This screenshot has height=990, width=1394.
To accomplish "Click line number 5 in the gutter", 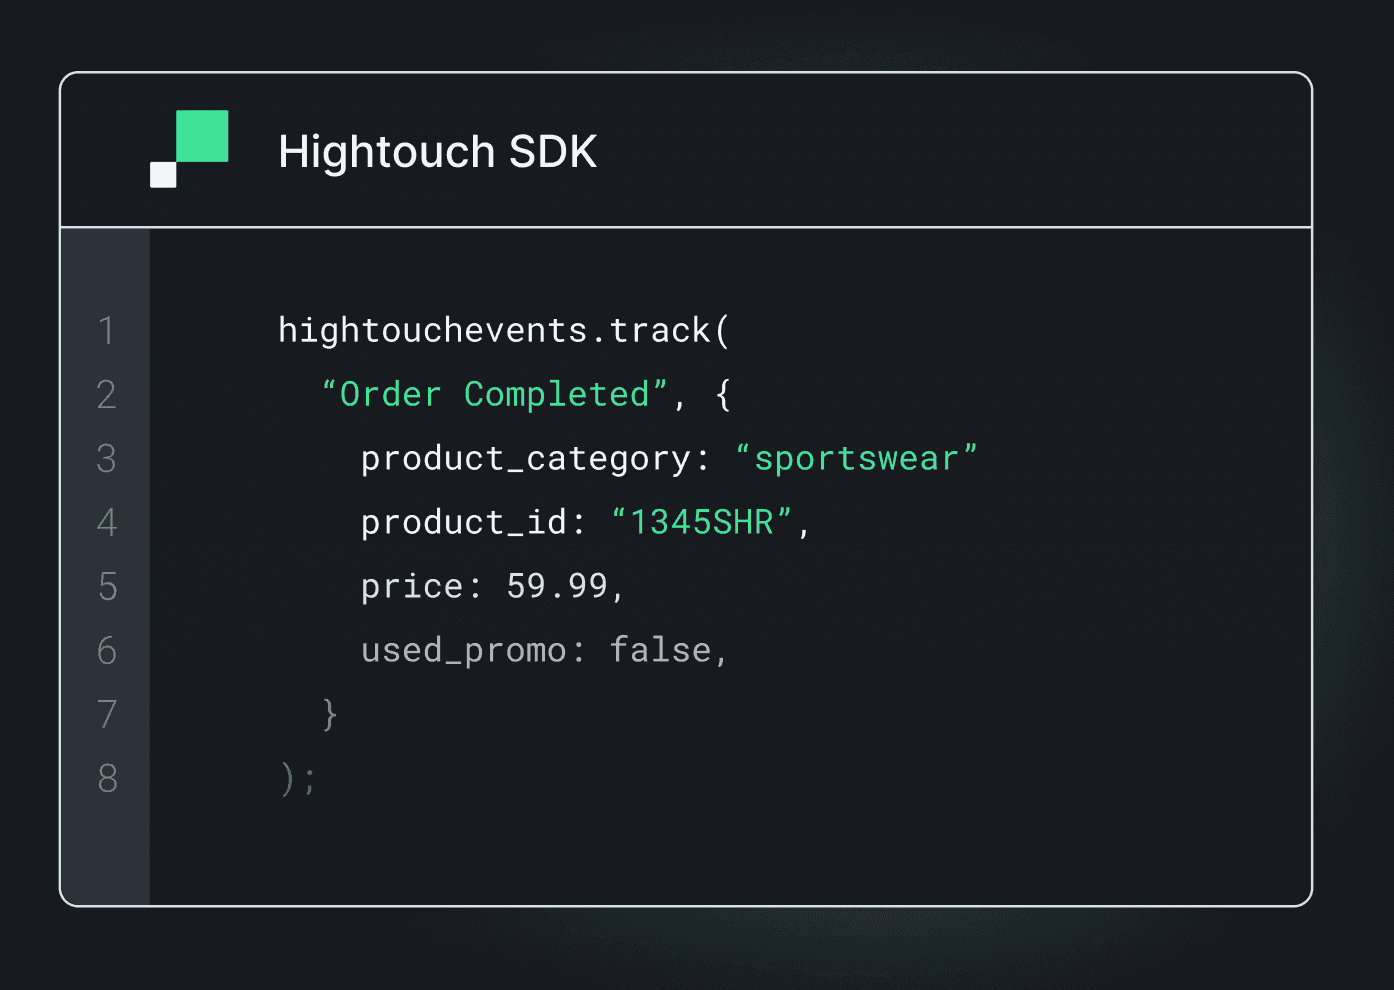I will pyautogui.click(x=107, y=588).
